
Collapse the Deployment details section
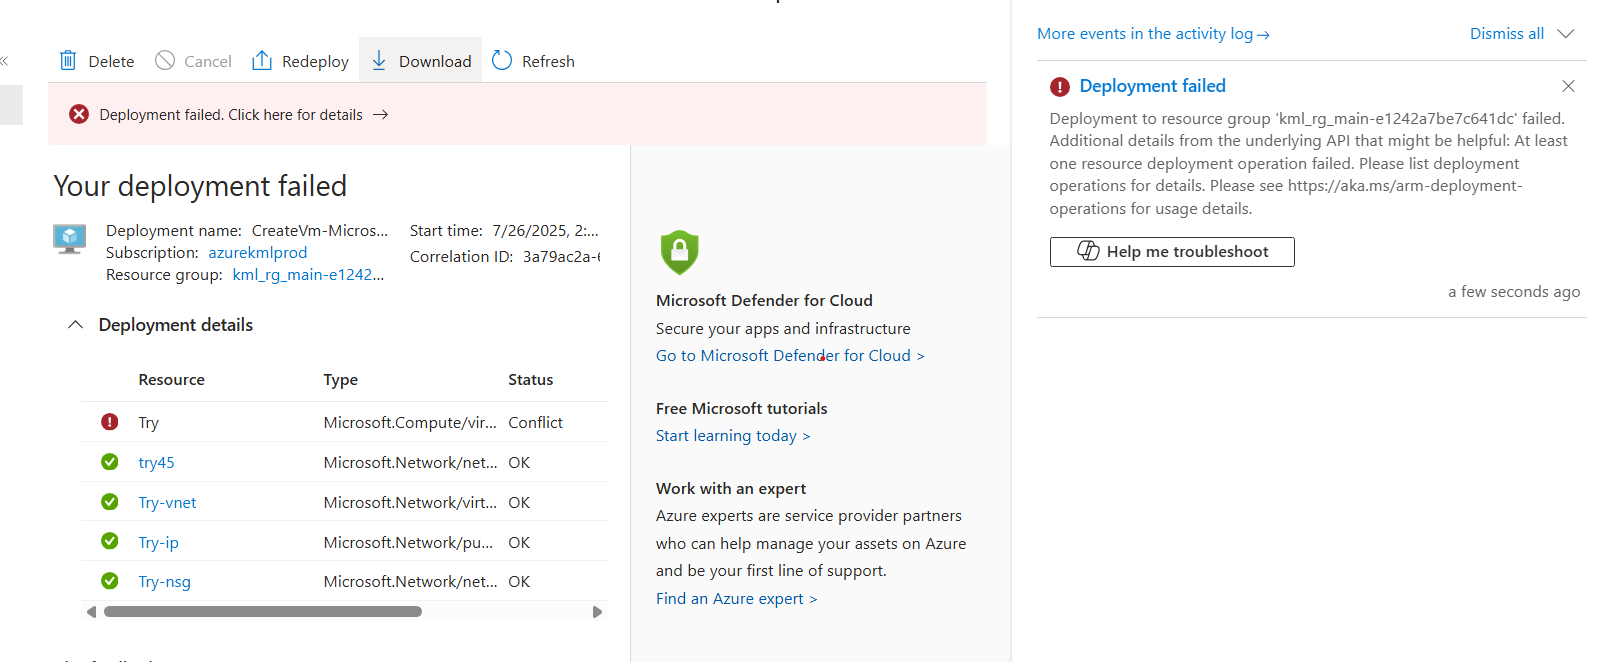tap(75, 325)
